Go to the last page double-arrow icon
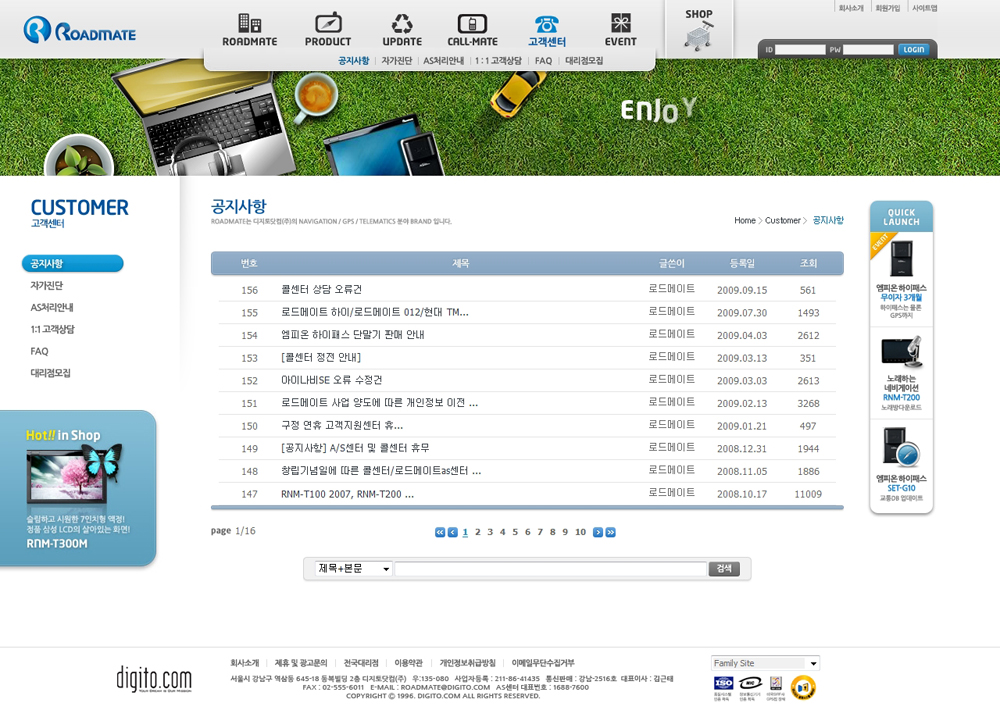The height and width of the screenshot is (710, 1000). point(611,532)
